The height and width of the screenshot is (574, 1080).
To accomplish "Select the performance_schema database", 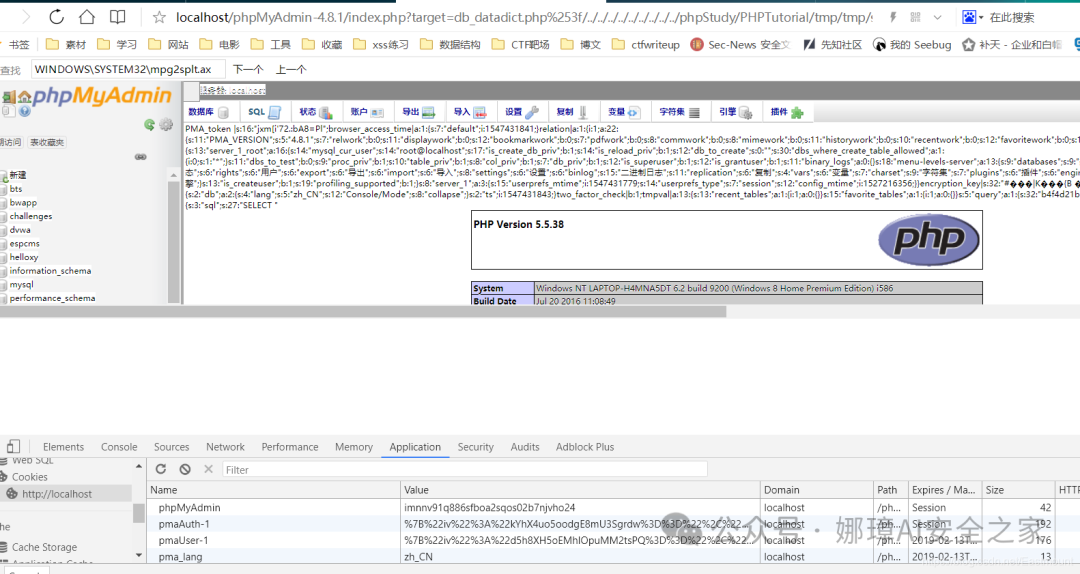I will tap(52, 298).
